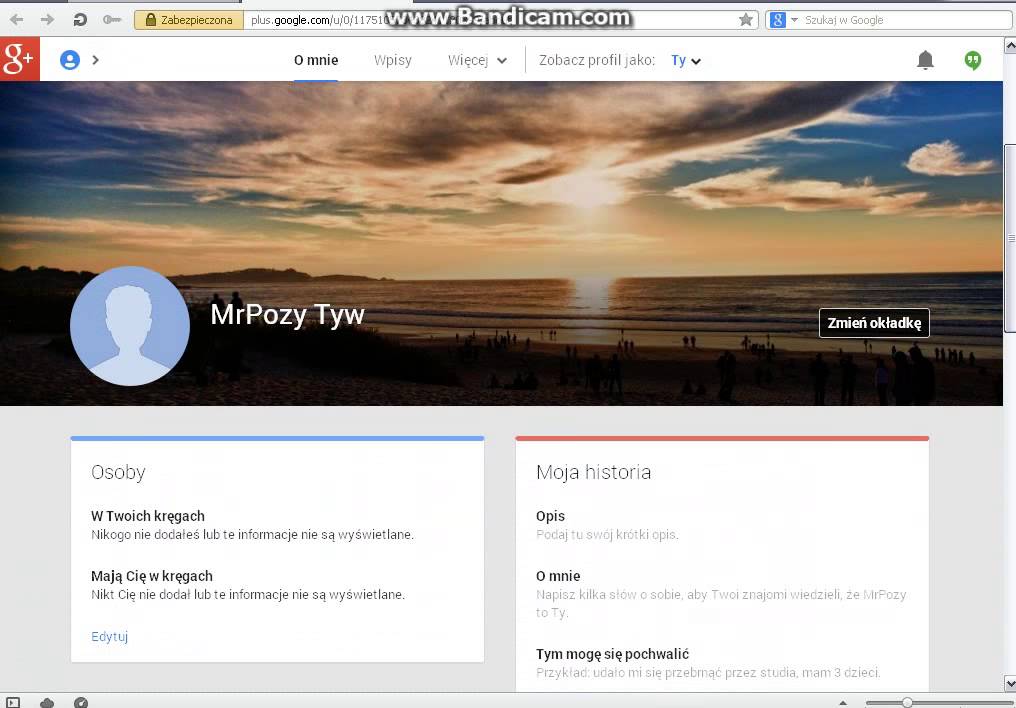Open the Google search engine selector

point(783,20)
